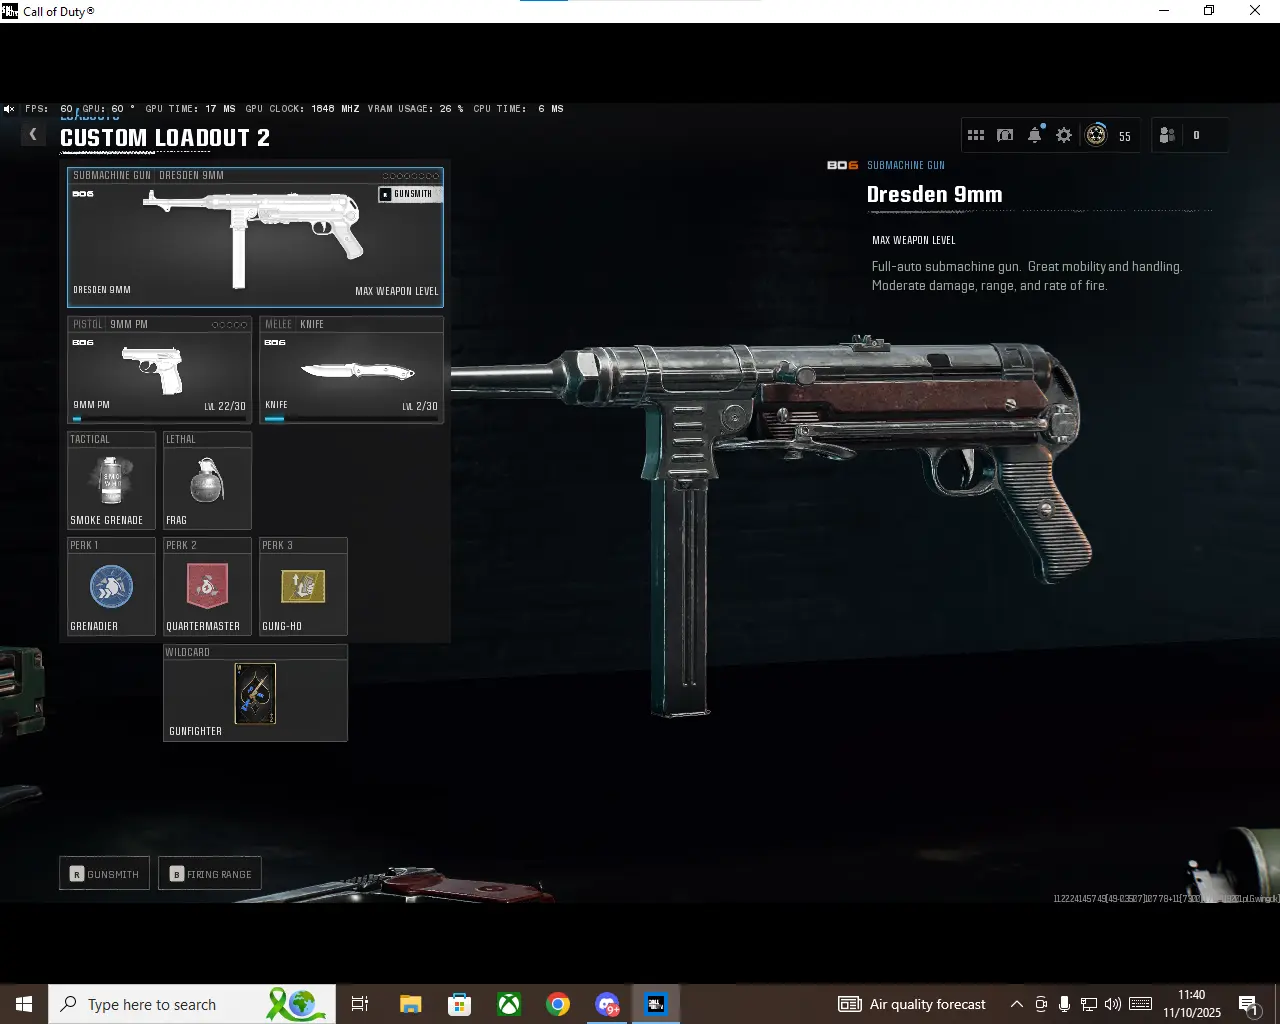
Task: Open the chat messages icon
Action: (x=1005, y=135)
